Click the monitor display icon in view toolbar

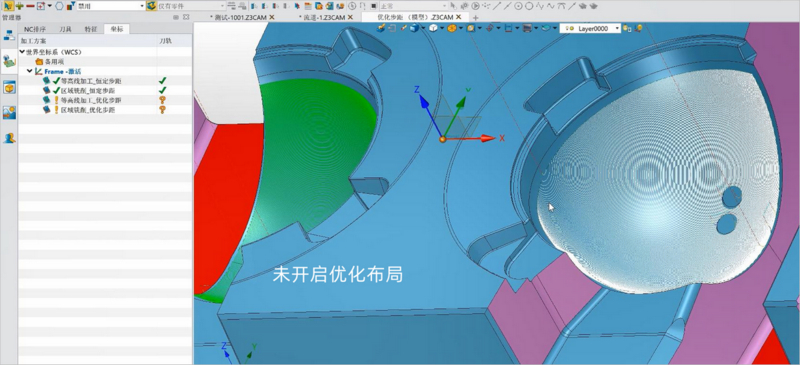[528, 29]
